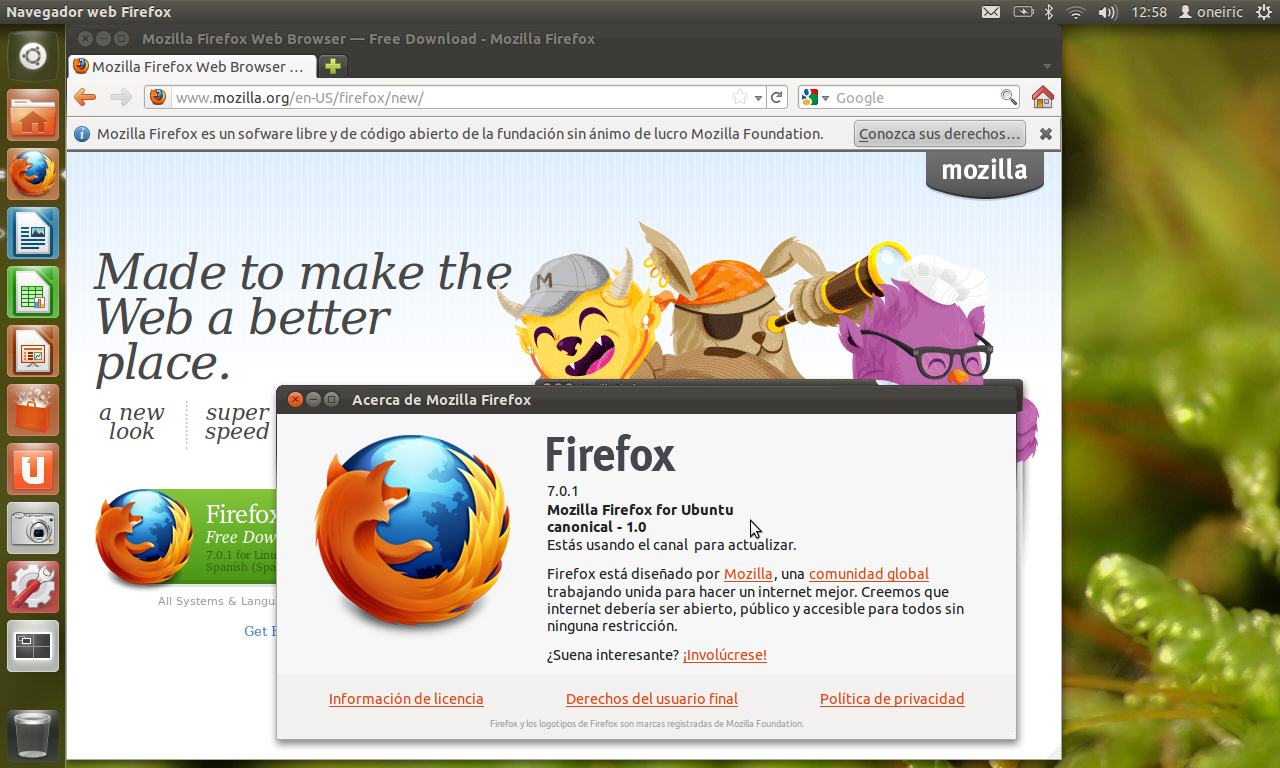1280x768 pixels.
Task: Open the Trash in the launcher
Action: (x=33, y=736)
